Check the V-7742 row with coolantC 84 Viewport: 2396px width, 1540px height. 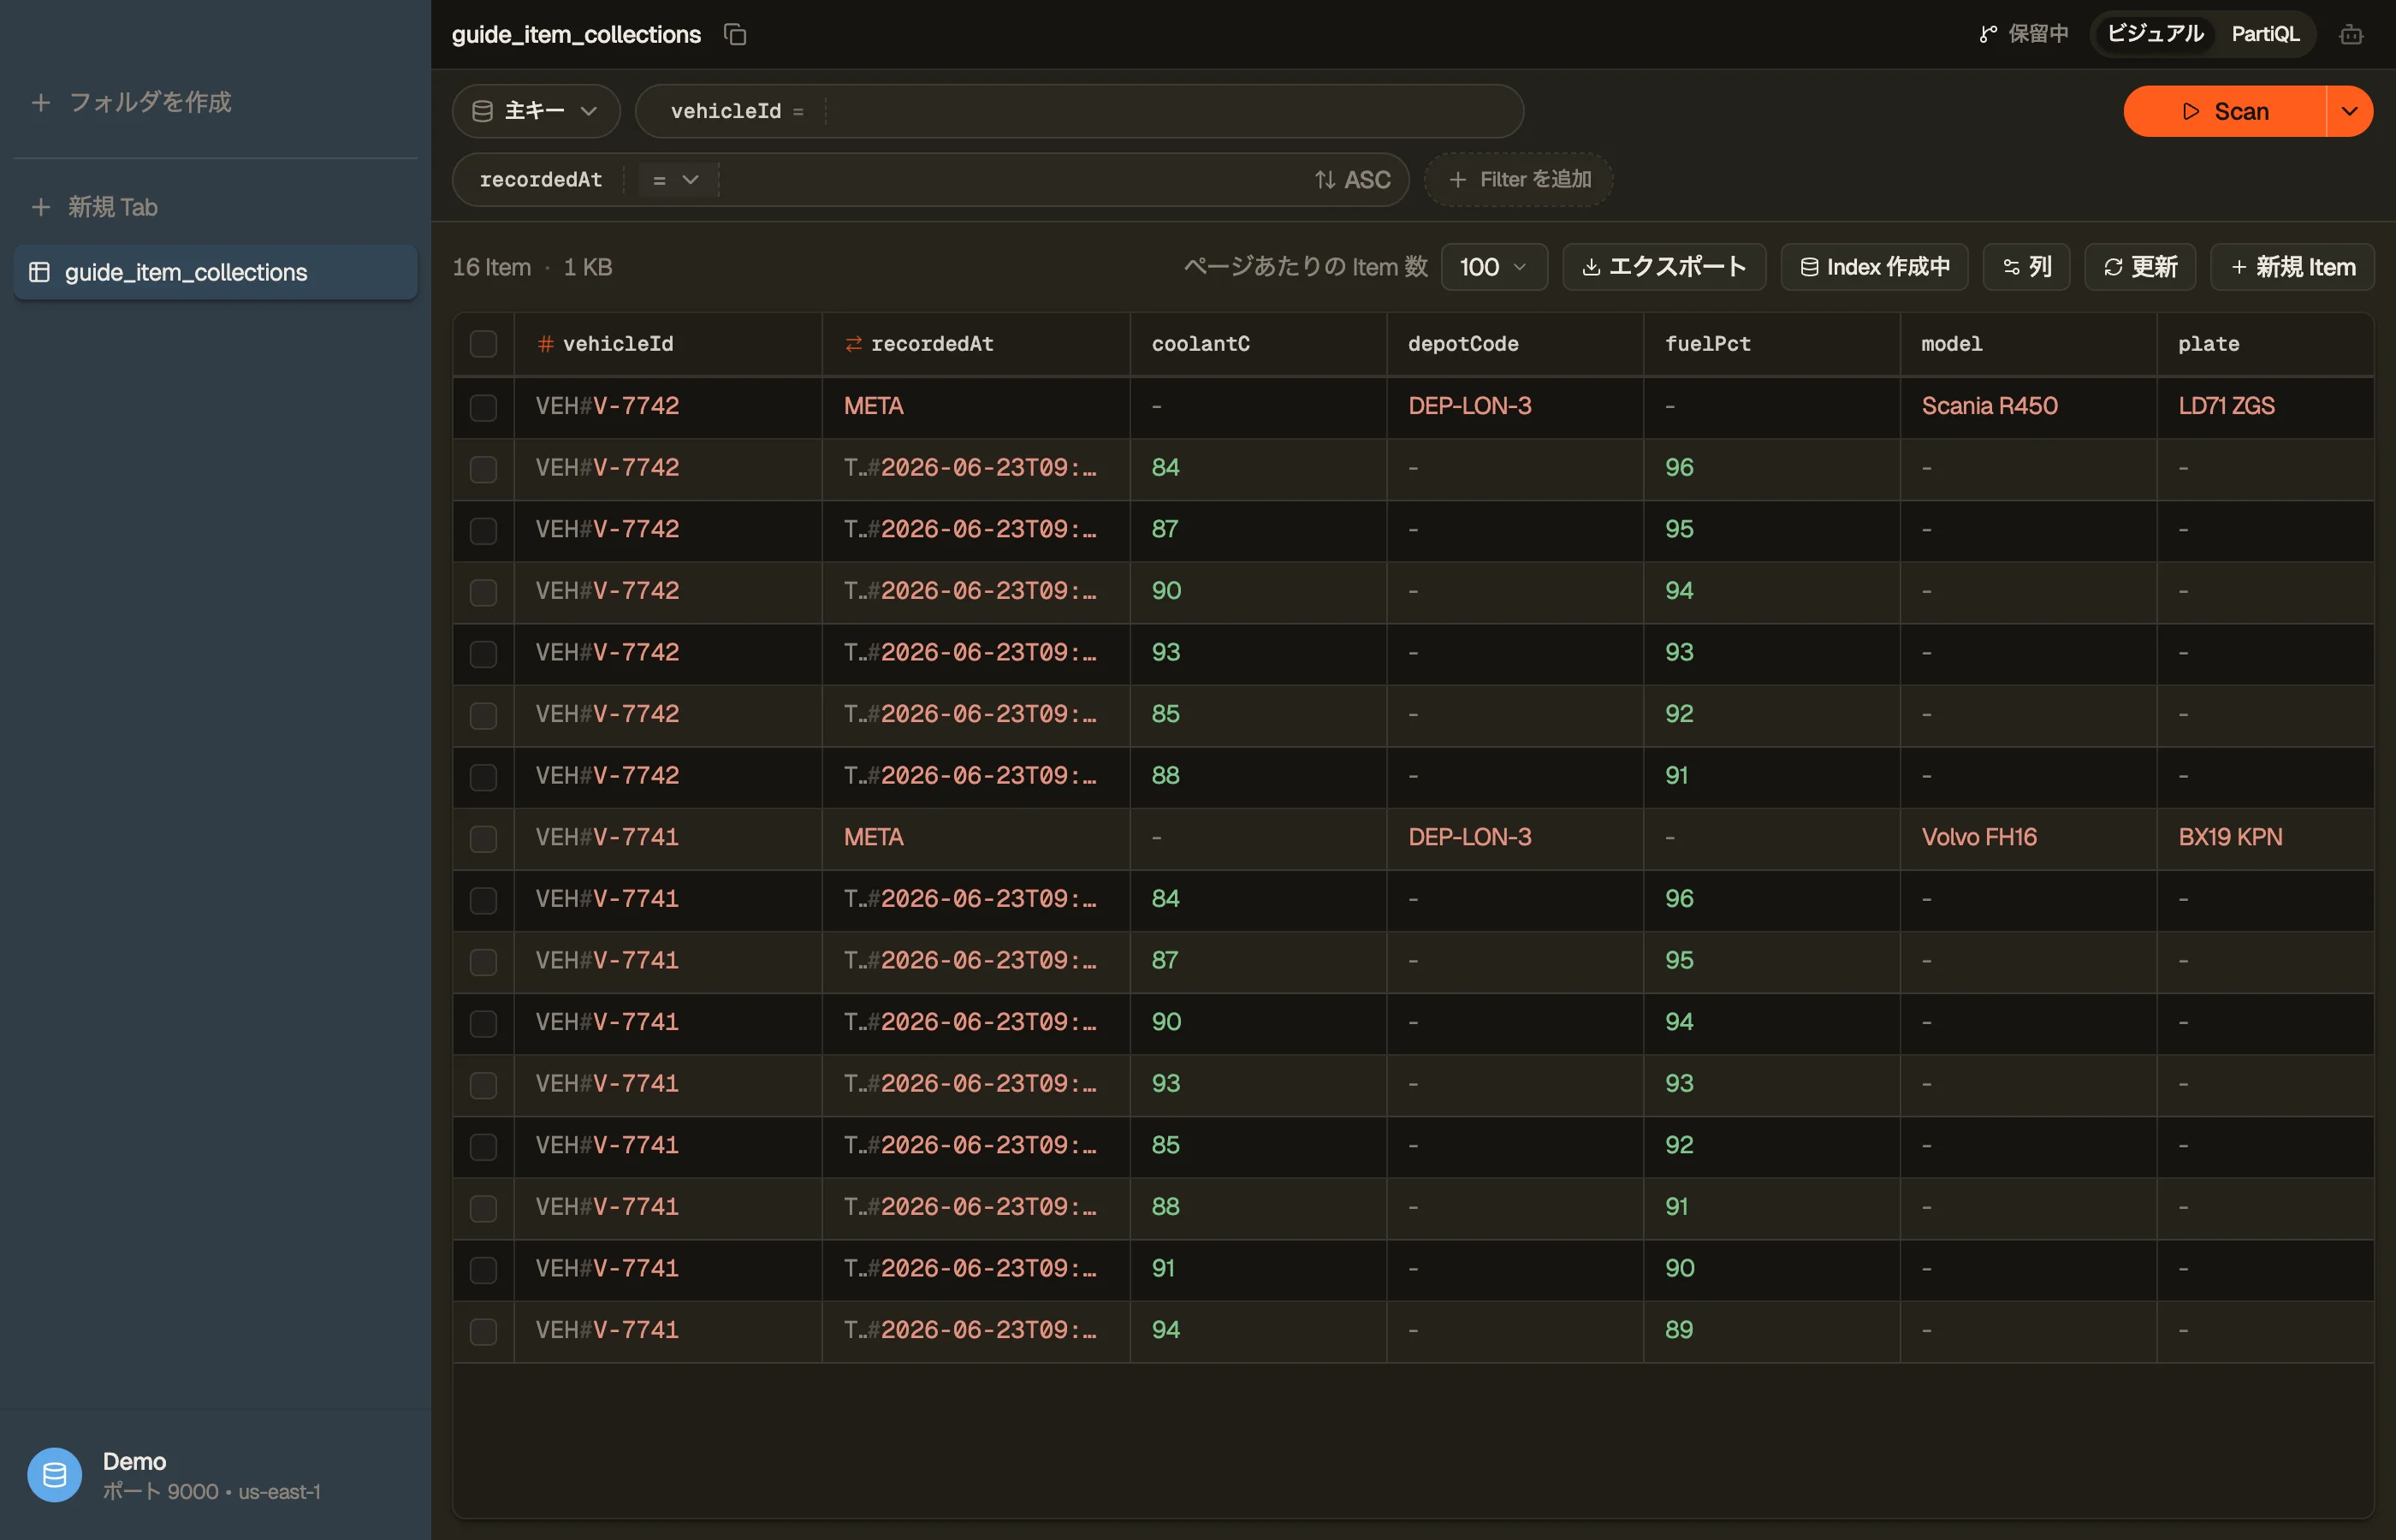(x=483, y=469)
